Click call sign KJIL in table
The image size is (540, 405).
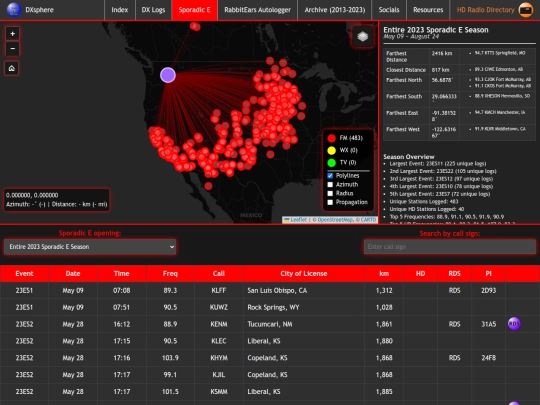(x=219, y=375)
